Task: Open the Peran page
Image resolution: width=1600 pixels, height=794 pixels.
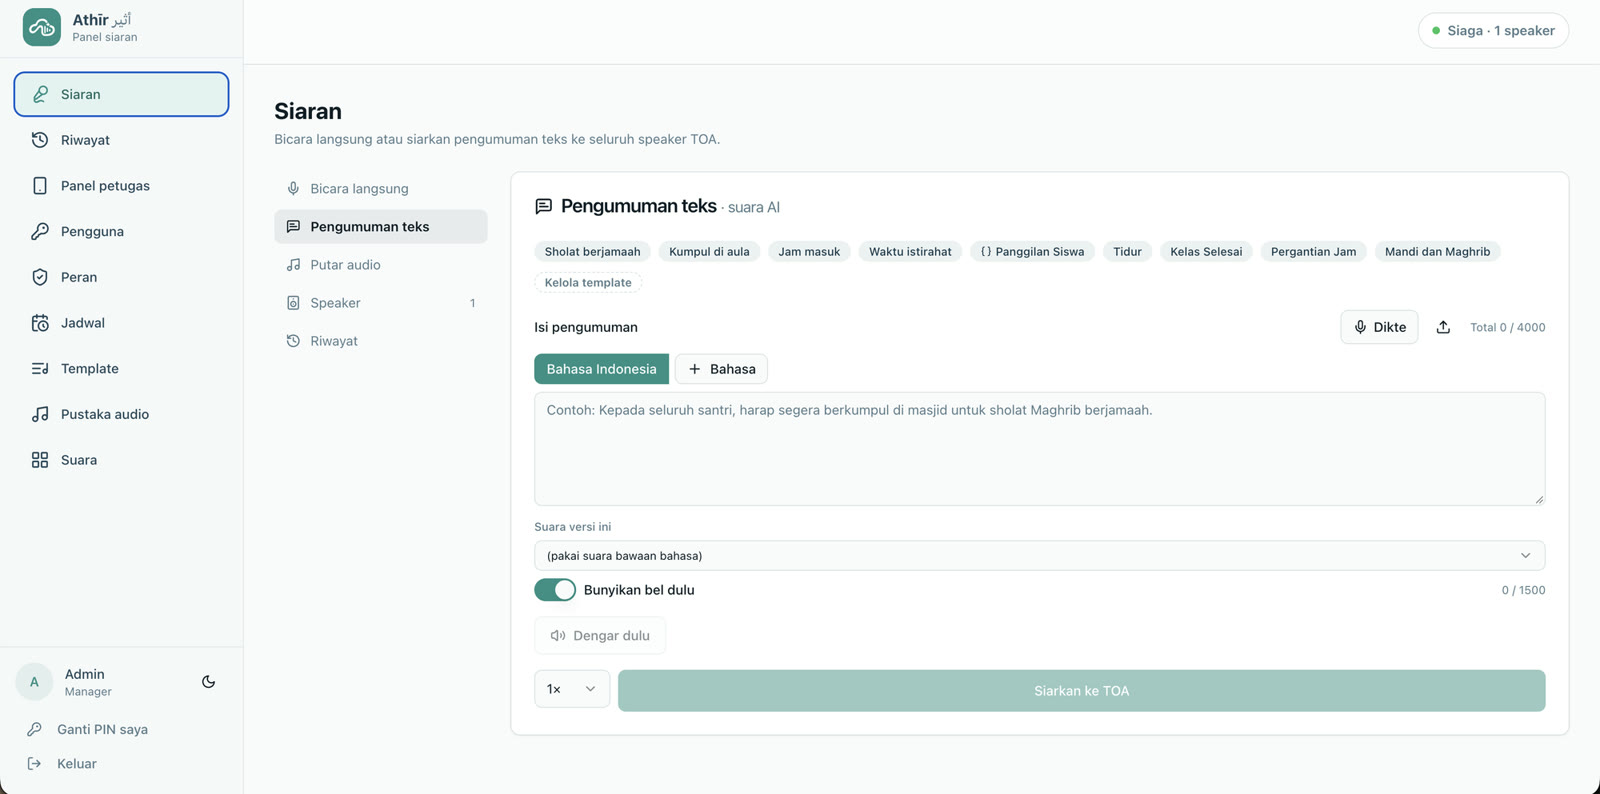Action: pos(121,277)
